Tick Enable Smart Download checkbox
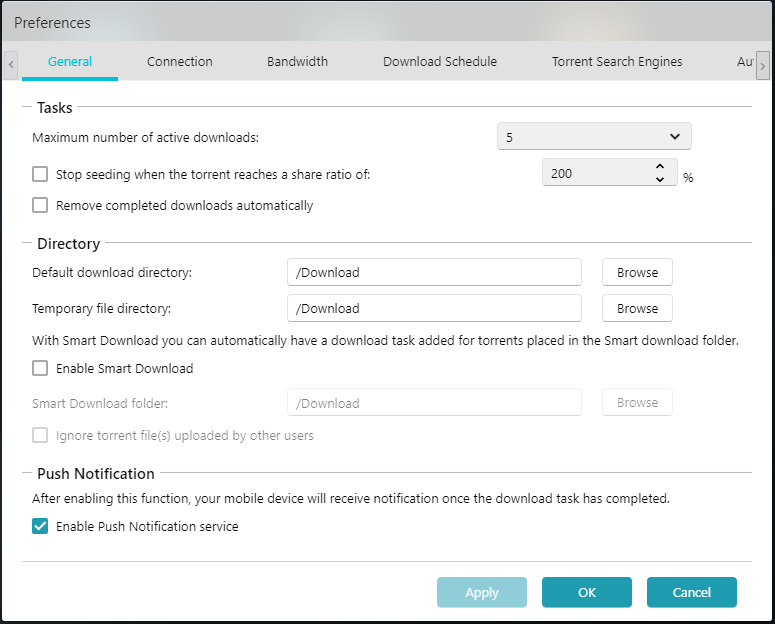The width and height of the screenshot is (775, 624). tap(40, 368)
